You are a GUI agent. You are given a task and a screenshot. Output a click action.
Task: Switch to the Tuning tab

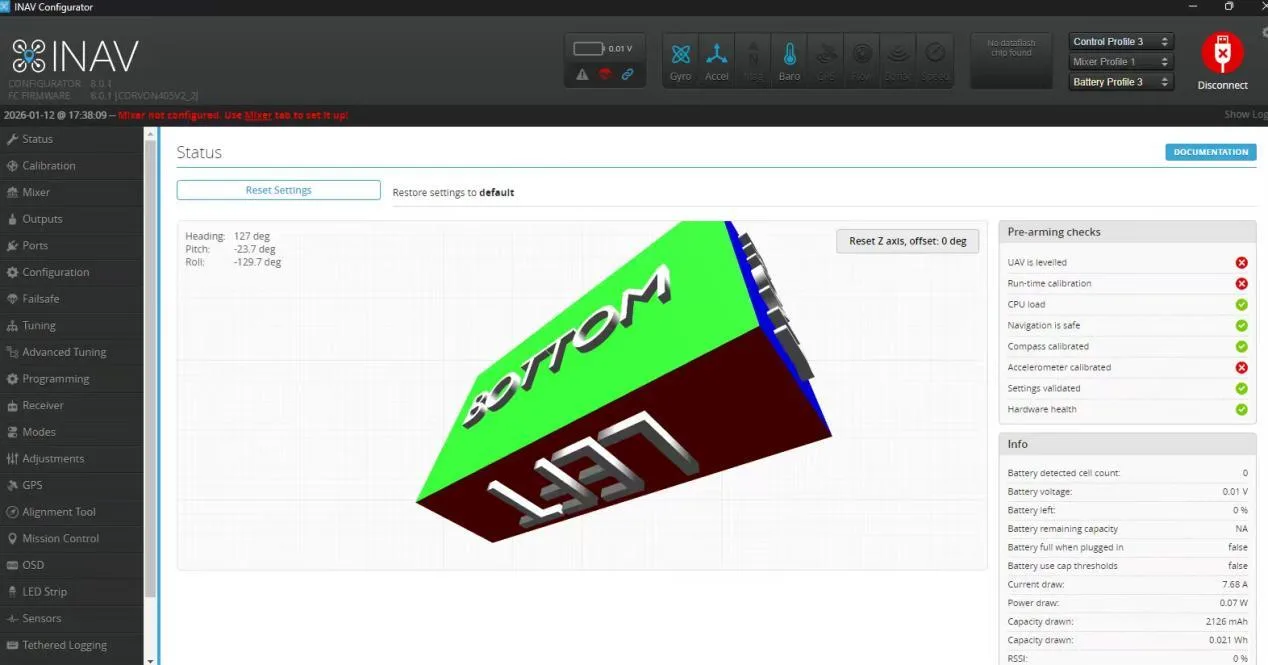[72, 326]
